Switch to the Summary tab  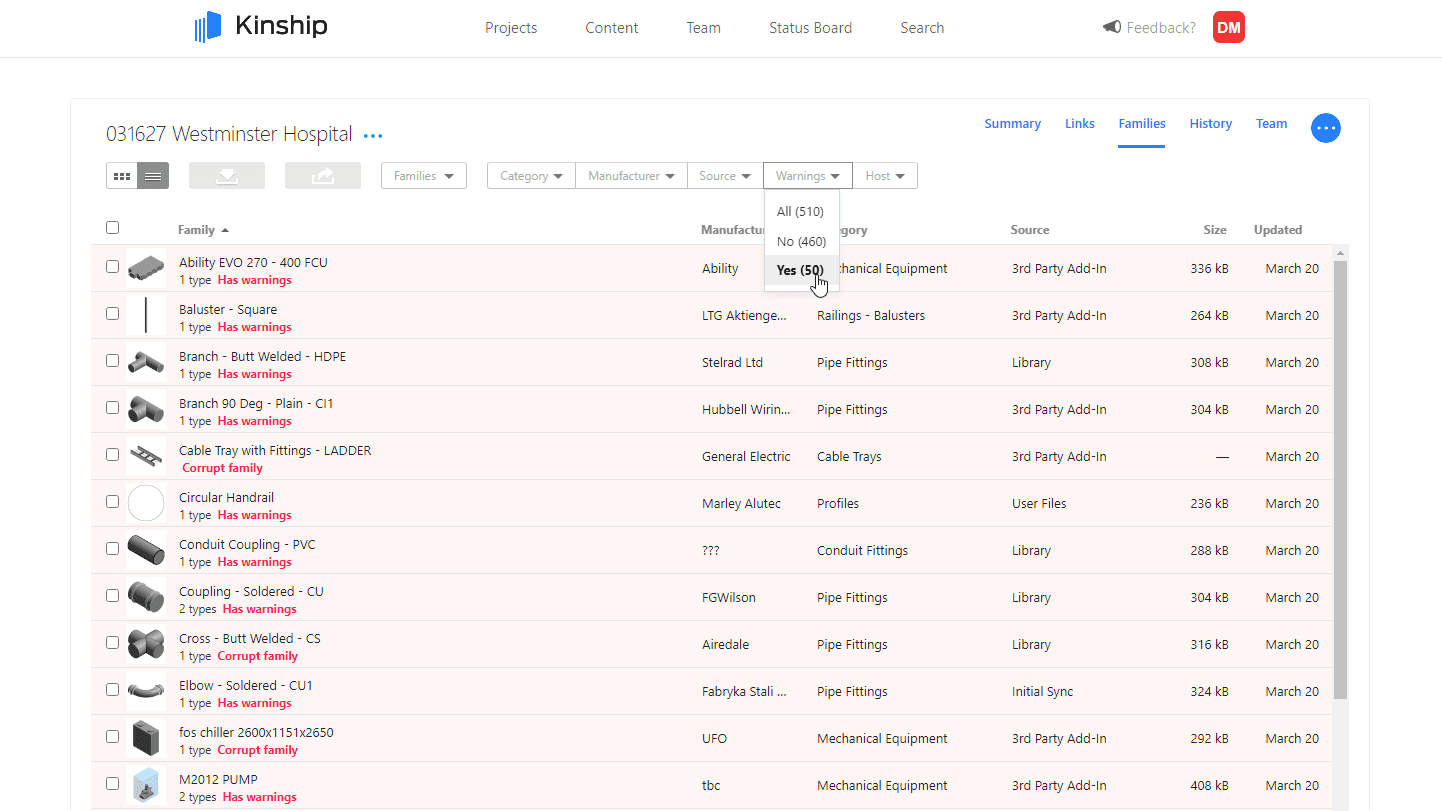click(1012, 123)
